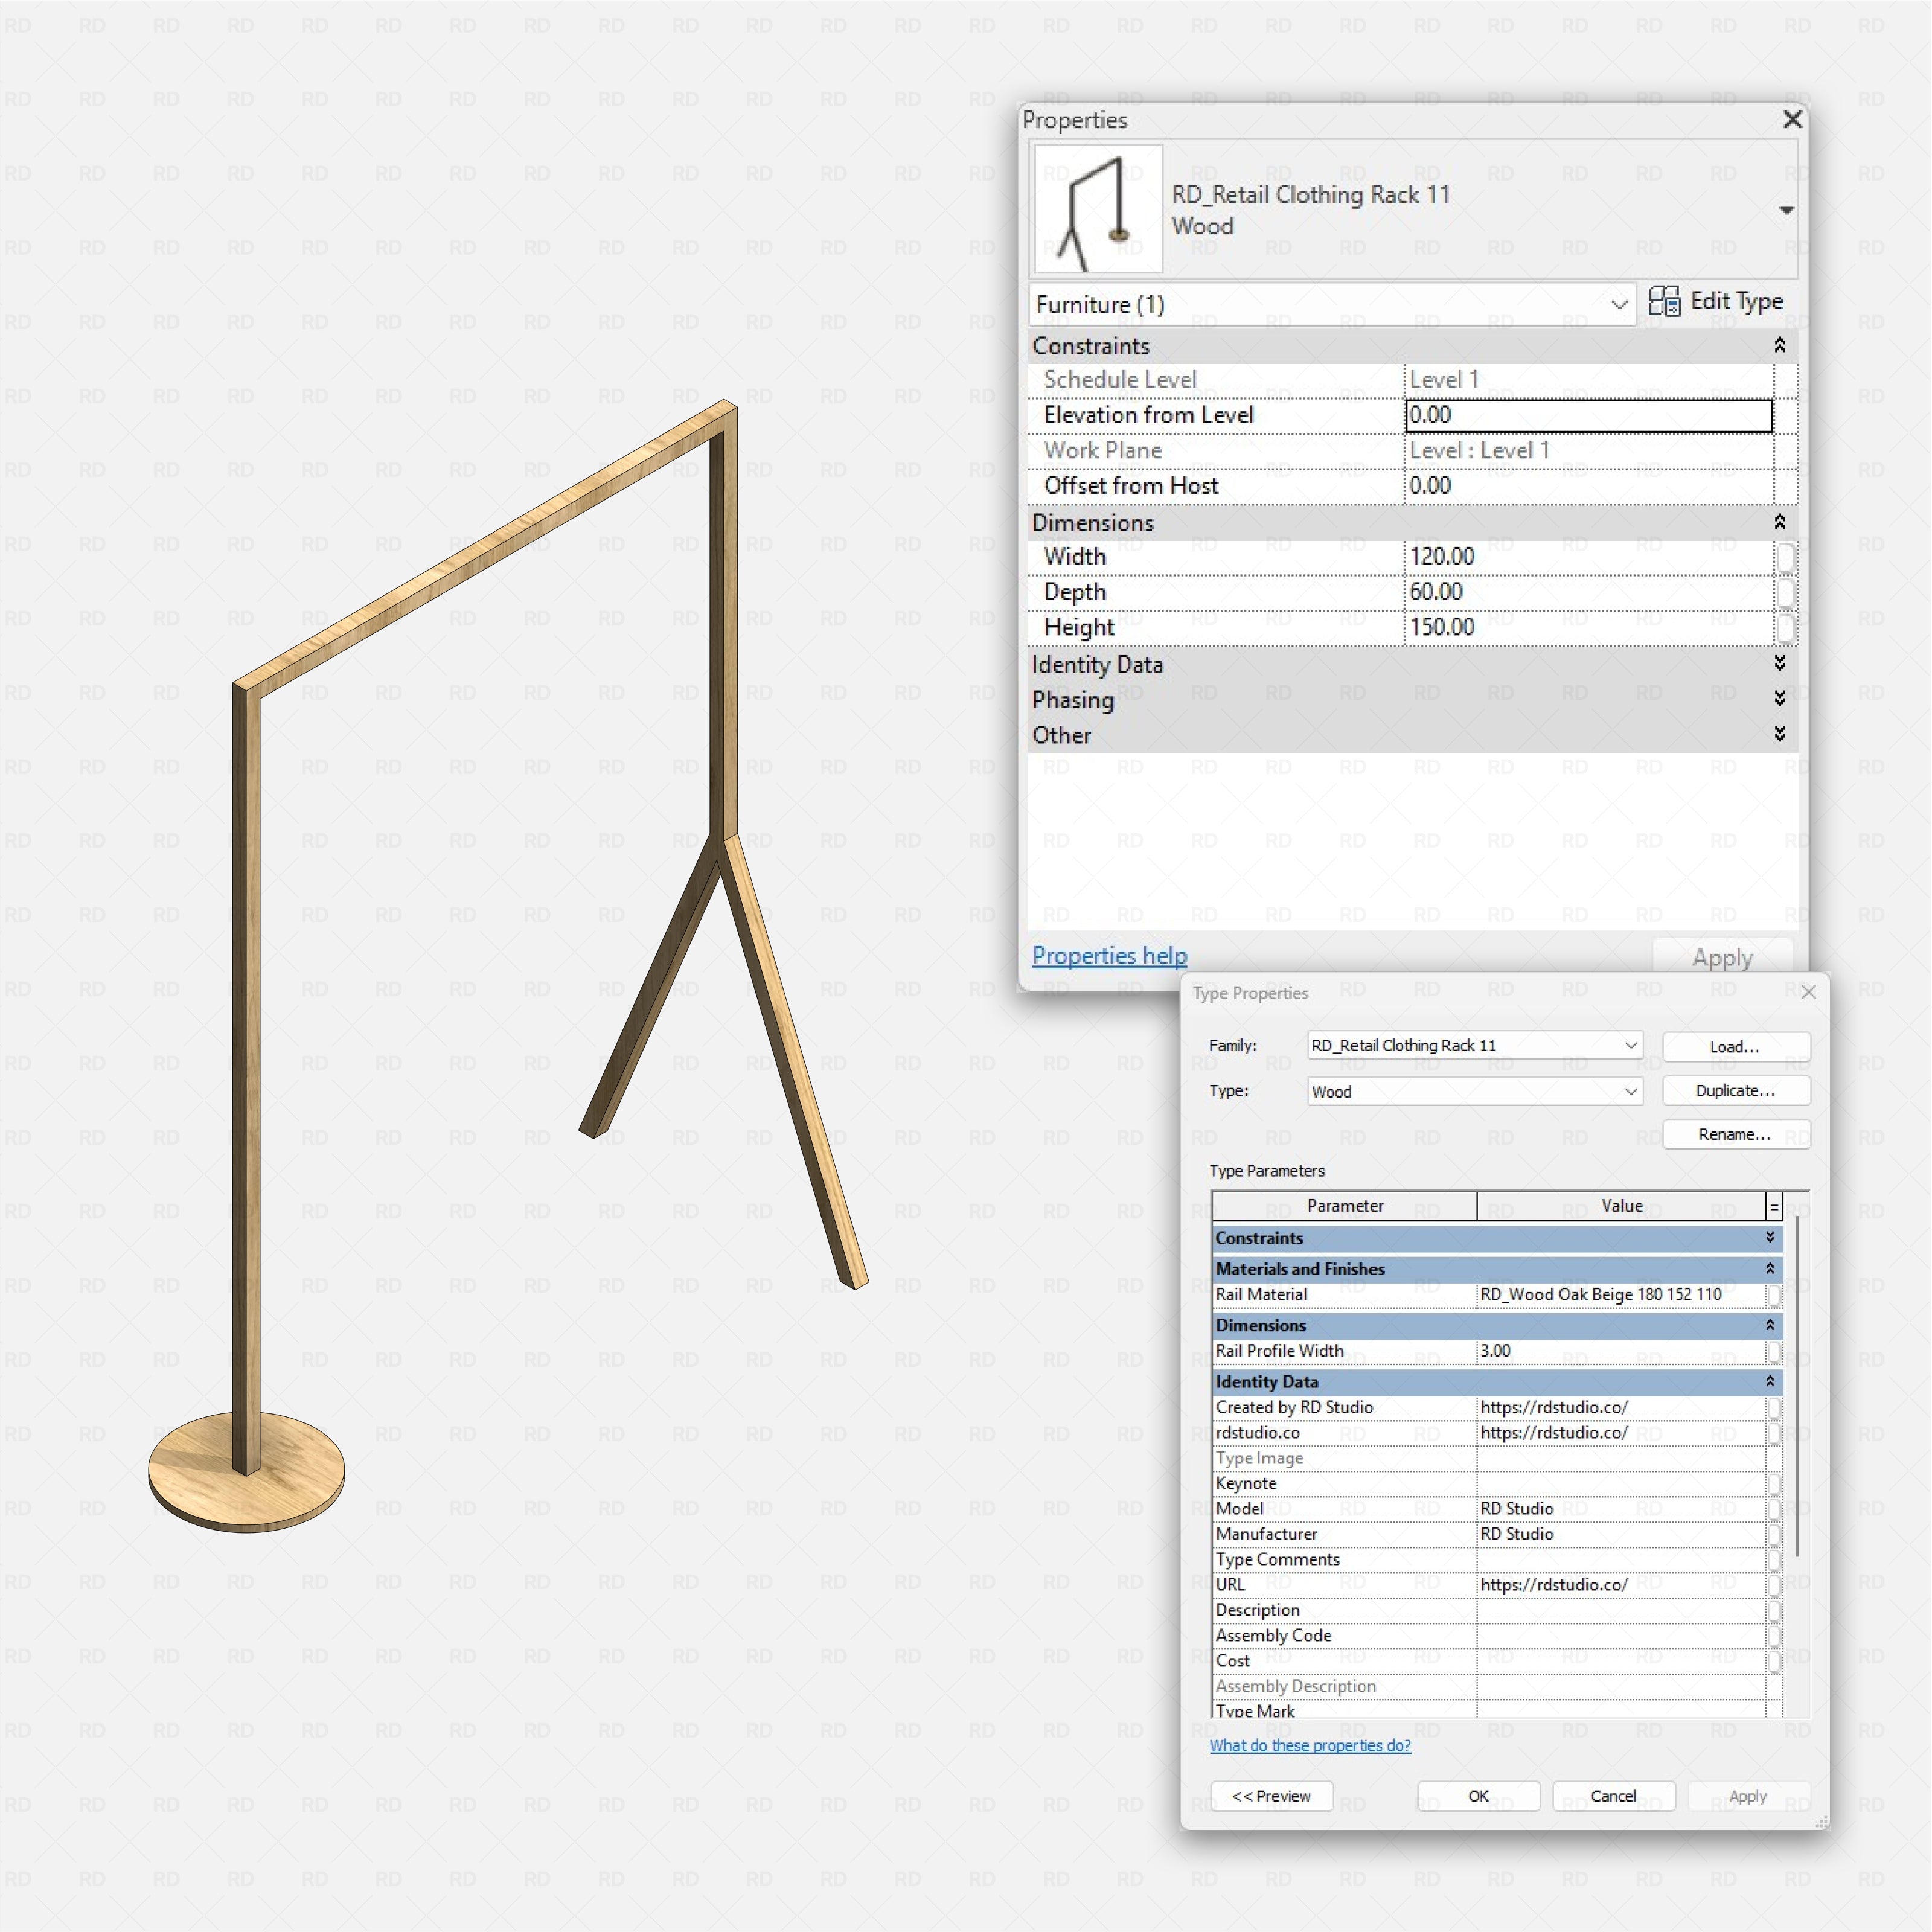The image size is (1932, 1932).
Task: Click the Type Comments value cell
Action: [1620, 1559]
